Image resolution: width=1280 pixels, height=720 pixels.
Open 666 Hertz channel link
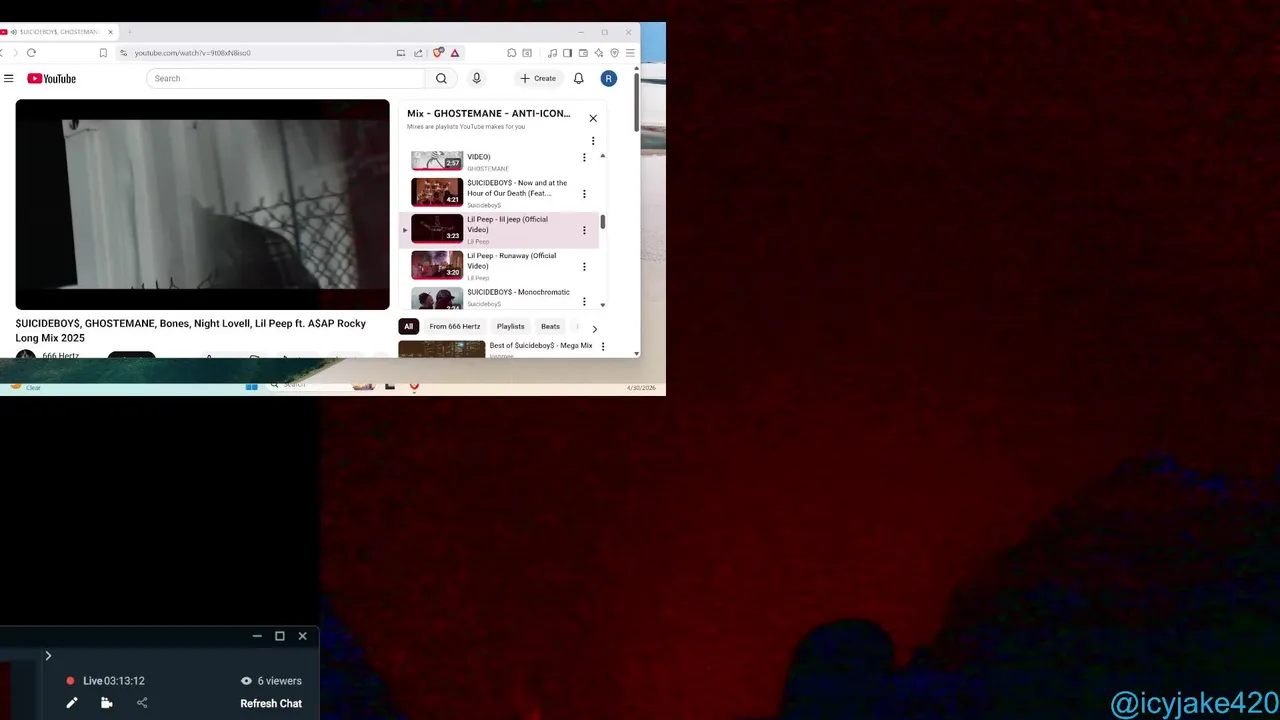60,355
